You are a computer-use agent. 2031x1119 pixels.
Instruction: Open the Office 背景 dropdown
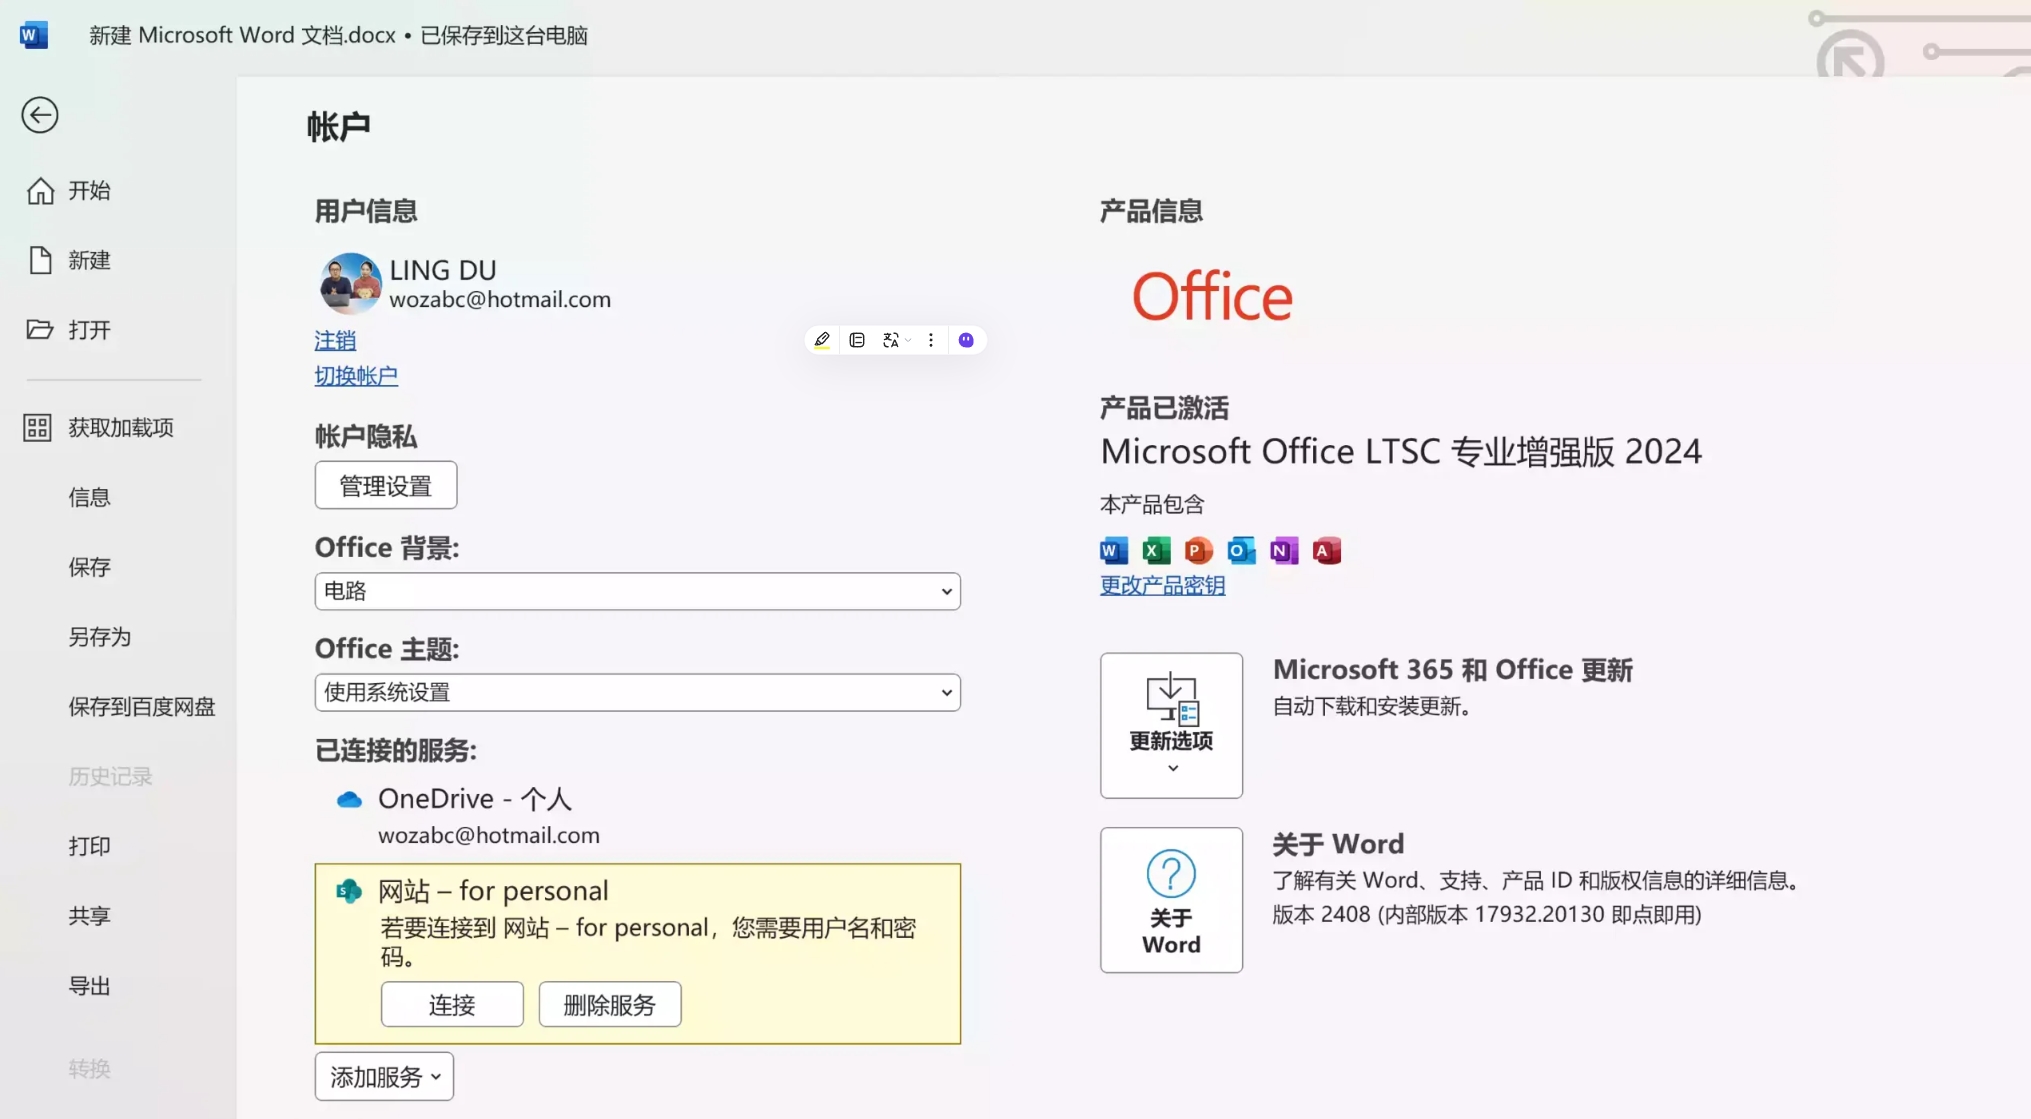click(x=638, y=591)
